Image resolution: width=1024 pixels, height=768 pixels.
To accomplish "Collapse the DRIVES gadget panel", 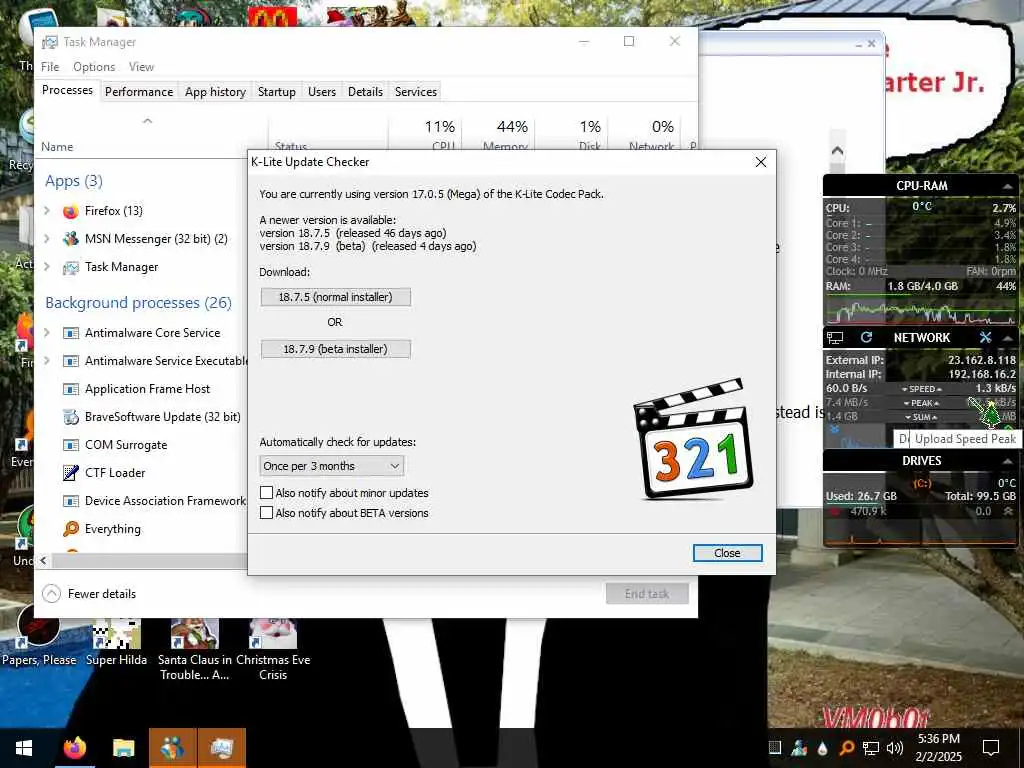I will click(x=1008, y=461).
